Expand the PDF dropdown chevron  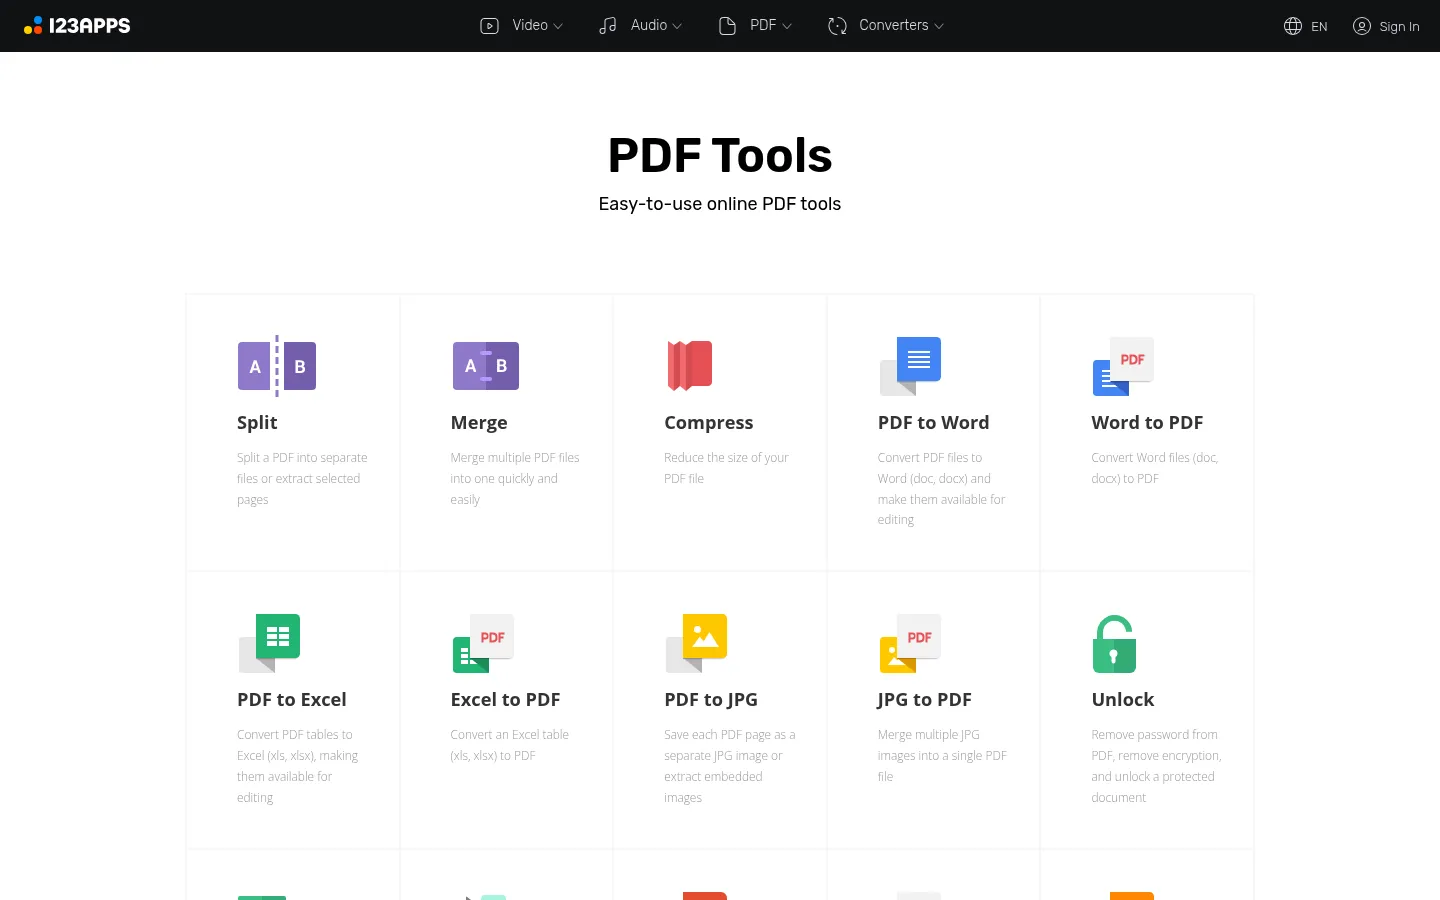[787, 27]
